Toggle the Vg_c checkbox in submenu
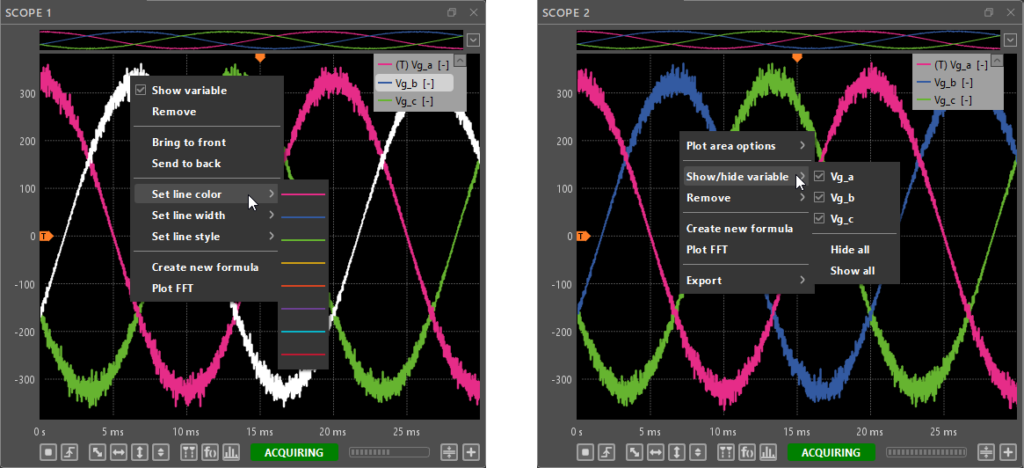The height and width of the screenshot is (468, 1024). pyautogui.click(x=820, y=218)
